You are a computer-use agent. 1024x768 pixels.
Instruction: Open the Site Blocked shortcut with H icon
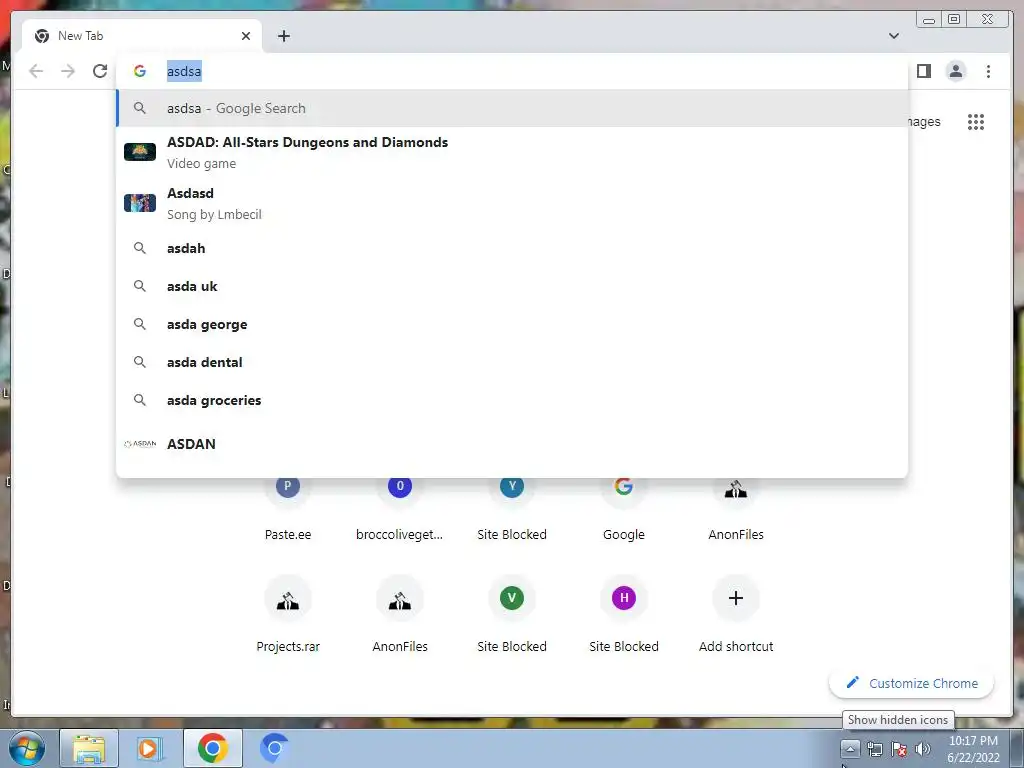coord(624,614)
